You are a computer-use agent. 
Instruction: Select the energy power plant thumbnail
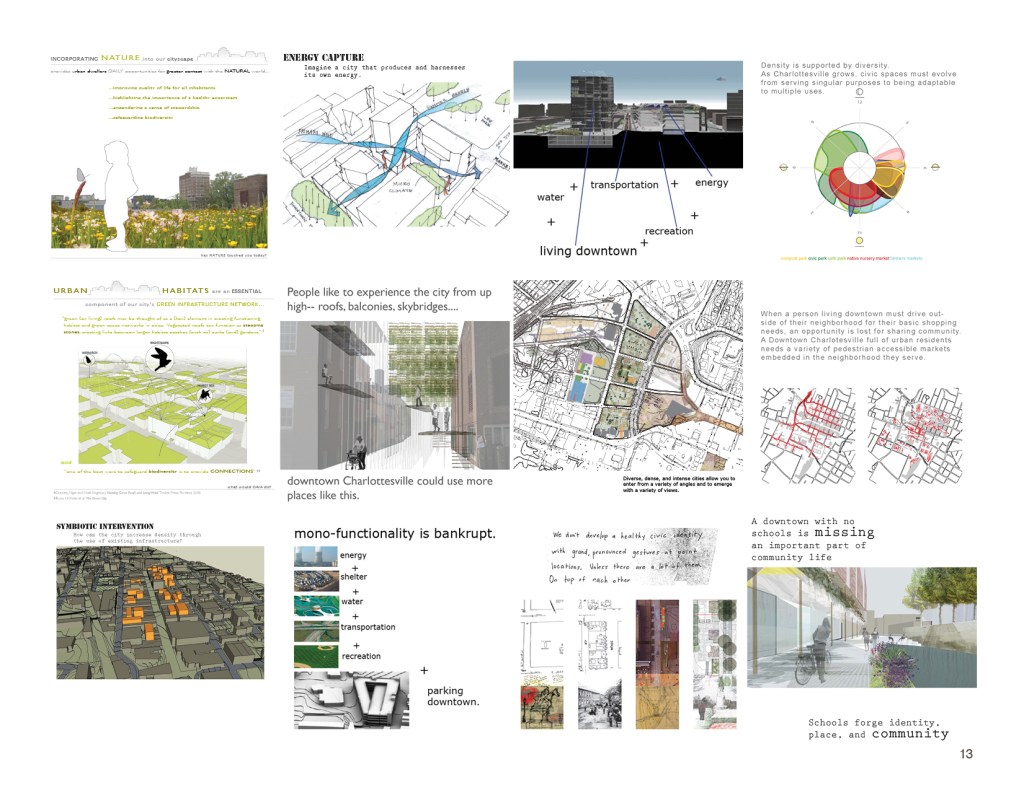click(x=315, y=556)
